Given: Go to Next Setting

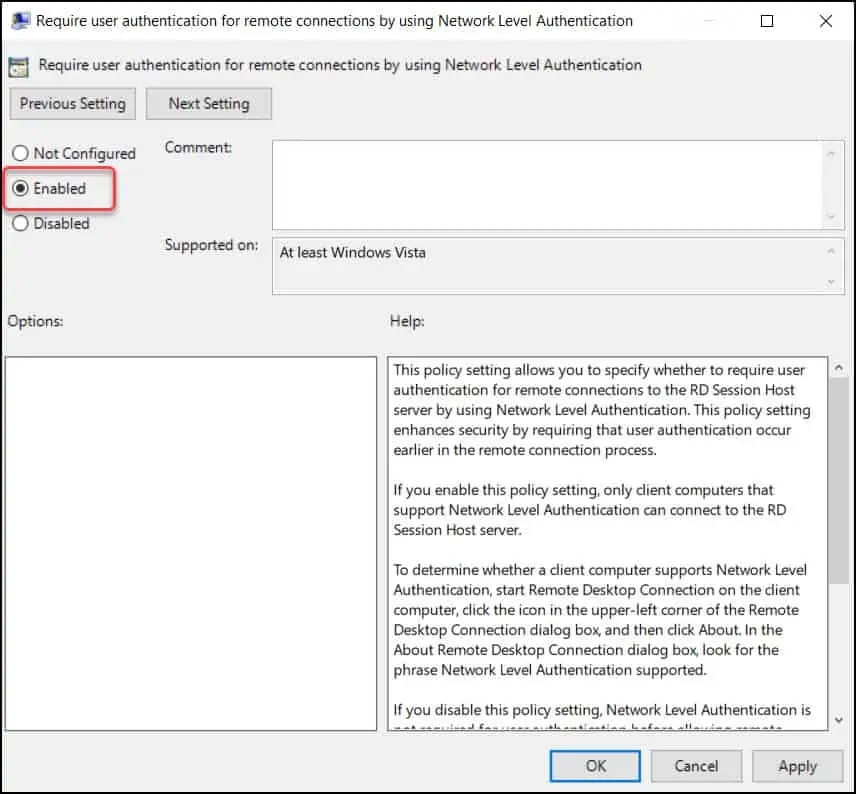Looking at the screenshot, I should tap(209, 104).
